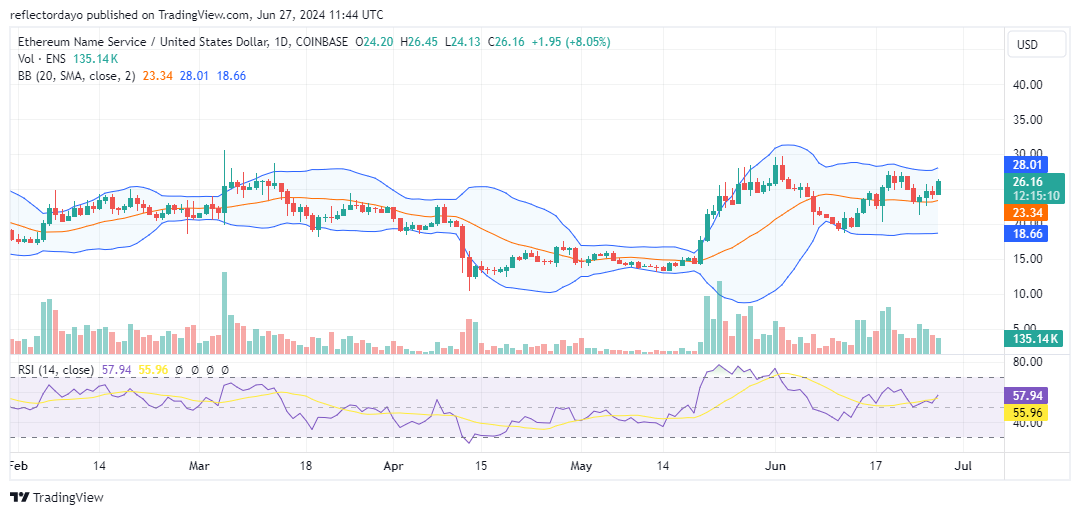
Task: Click the TradingView wordmark at bottom left
Action: (68, 497)
